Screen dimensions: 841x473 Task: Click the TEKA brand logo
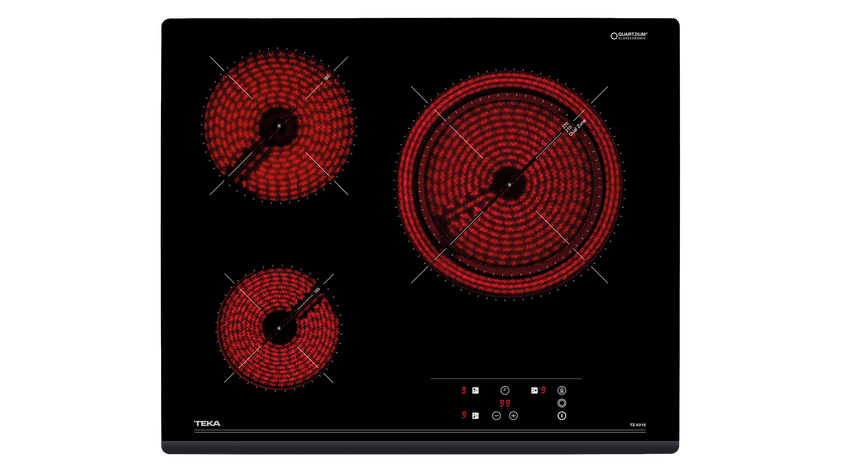pyautogui.click(x=207, y=424)
